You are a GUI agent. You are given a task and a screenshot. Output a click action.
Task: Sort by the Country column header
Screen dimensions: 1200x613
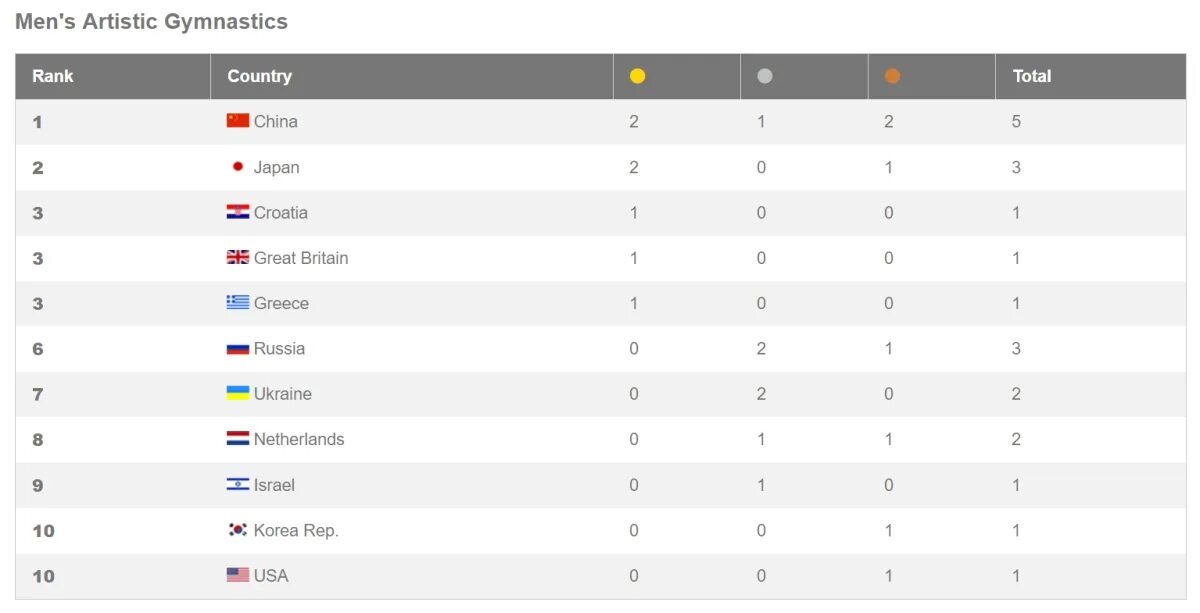(x=259, y=76)
